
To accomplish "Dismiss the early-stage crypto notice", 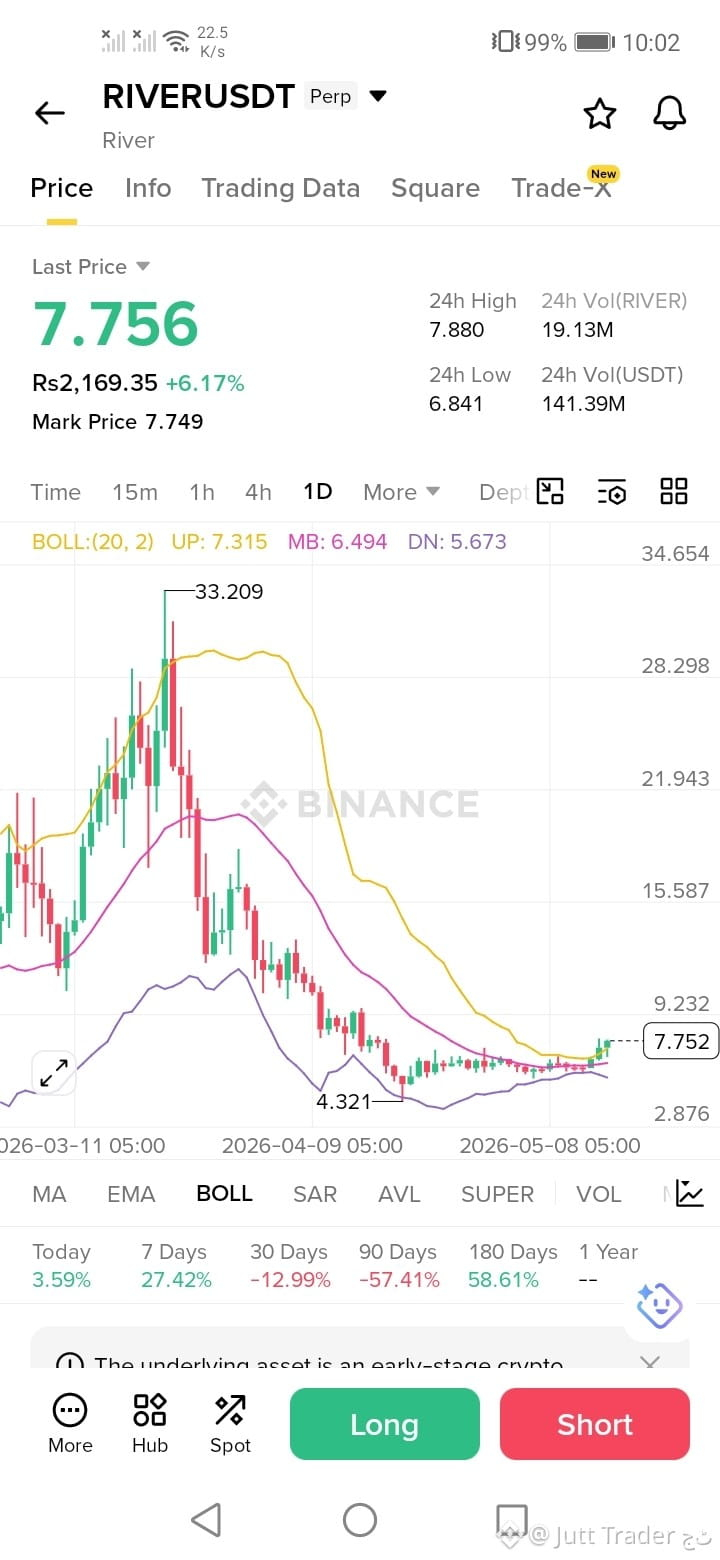I will (x=650, y=1363).
